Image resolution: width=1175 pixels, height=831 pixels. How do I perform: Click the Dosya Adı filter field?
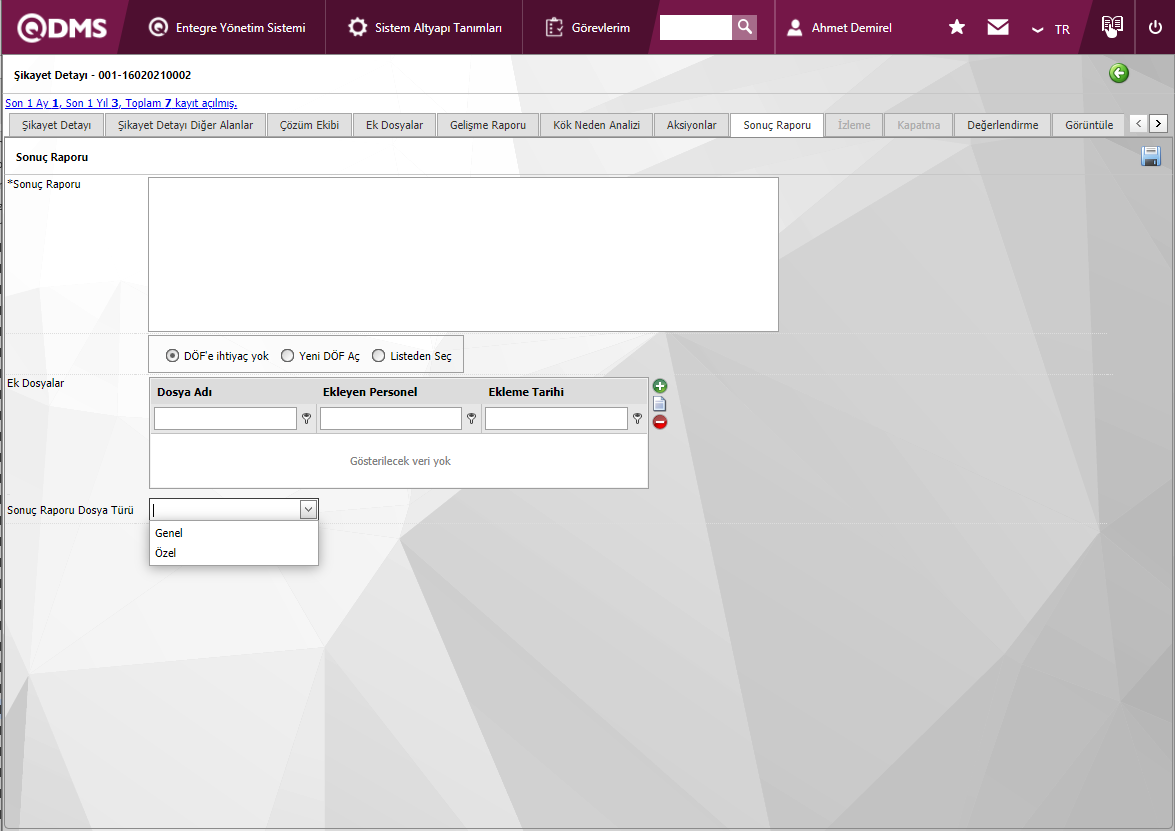click(x=225, y=418)
